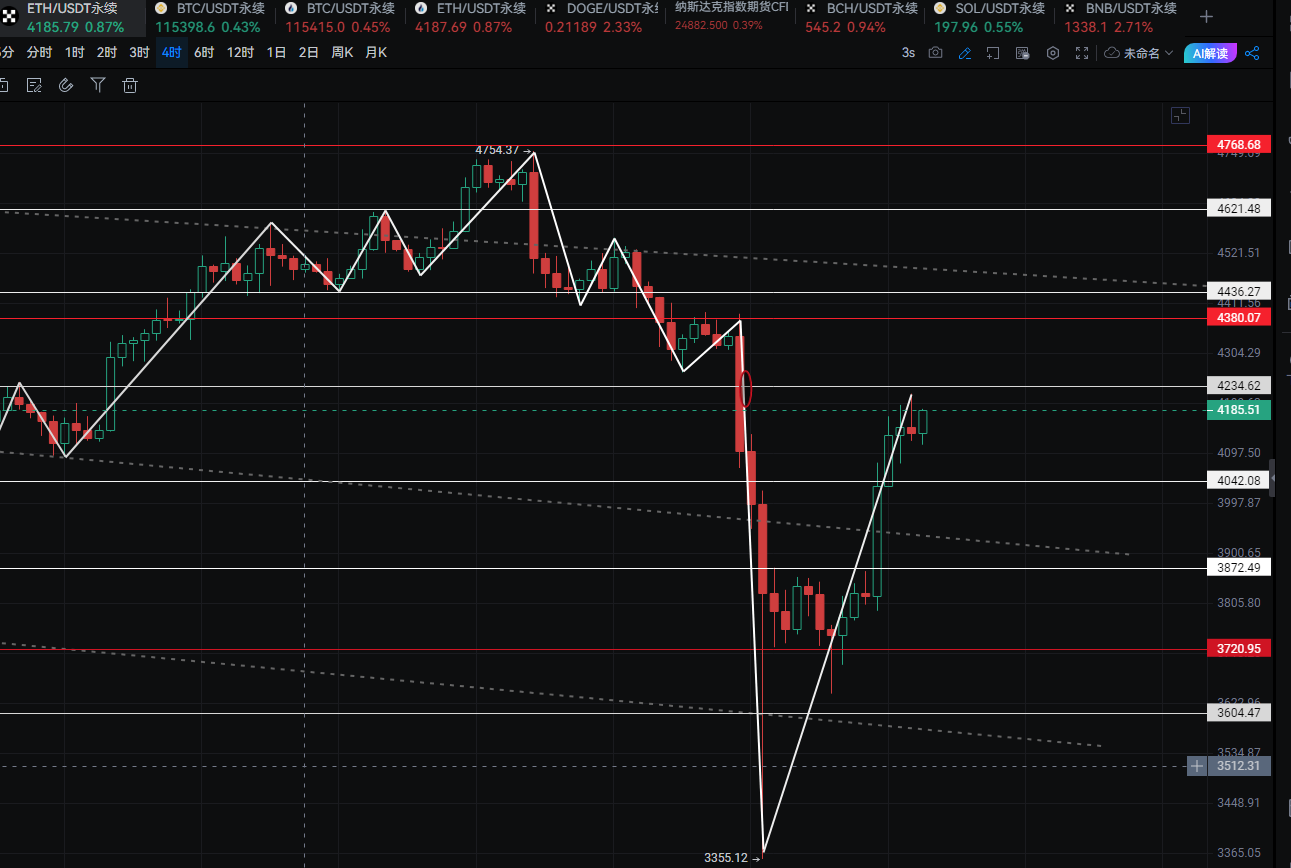Open the AI解读 analysis button
1291x868 pixels.
1211,53
